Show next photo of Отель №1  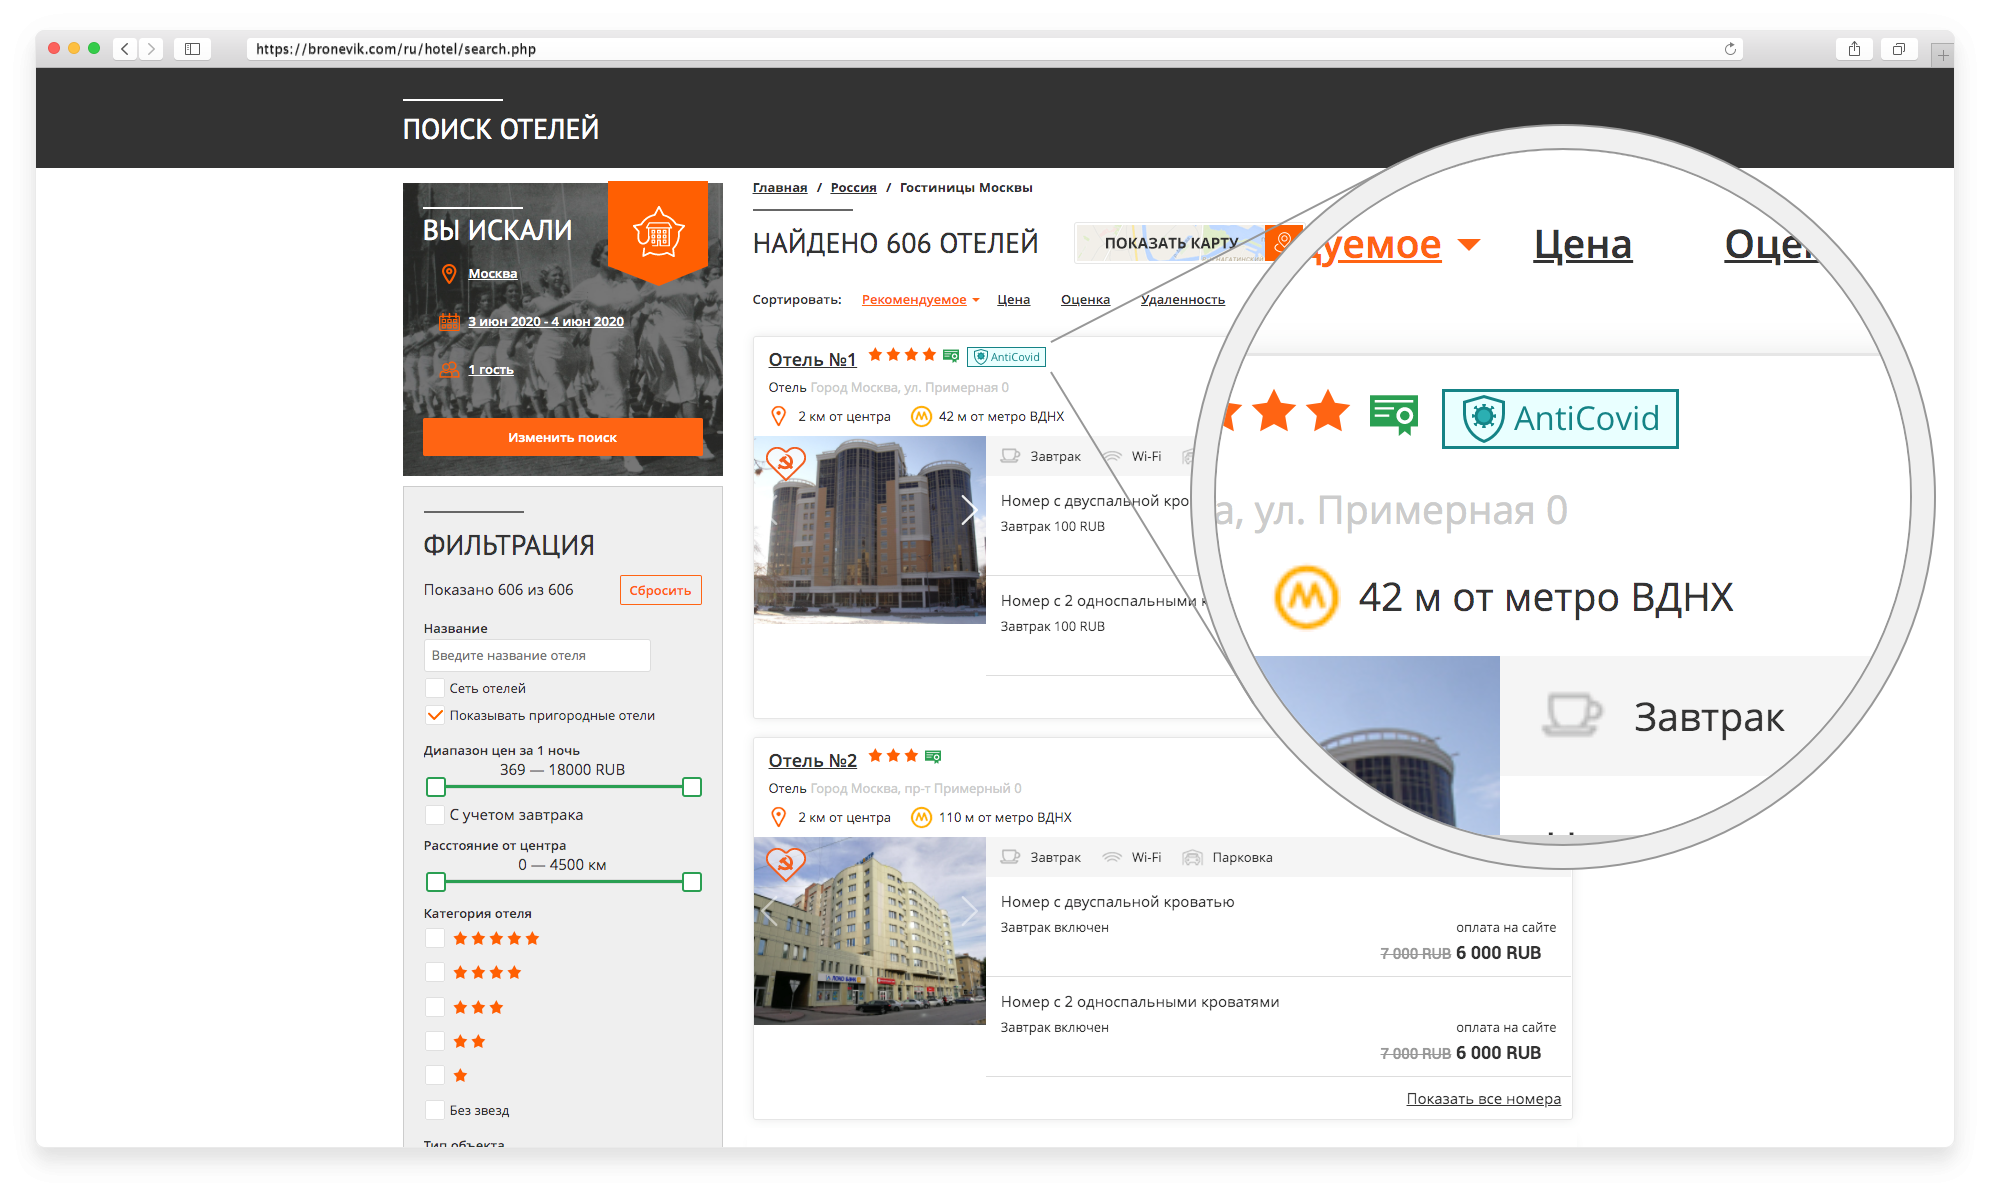tap(969, 510)
